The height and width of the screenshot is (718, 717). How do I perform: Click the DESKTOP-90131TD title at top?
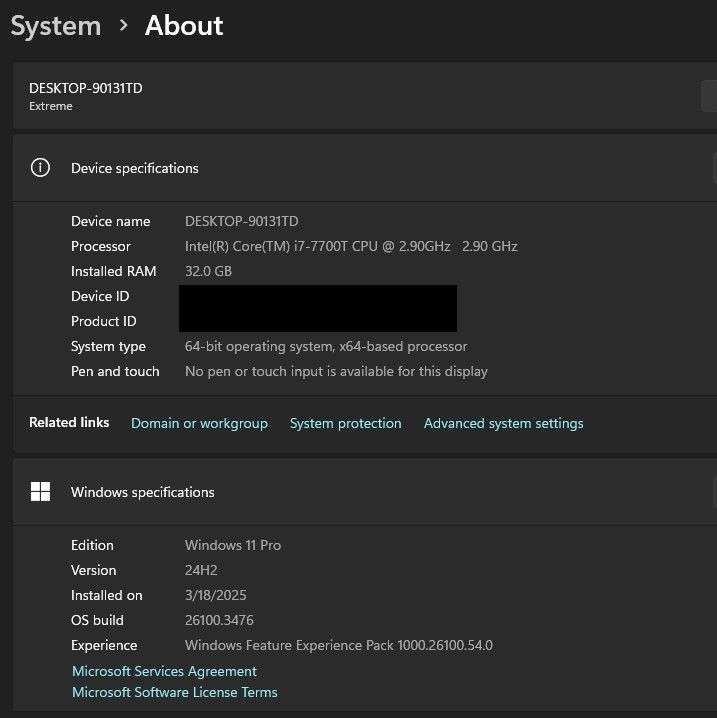(86, 88)
